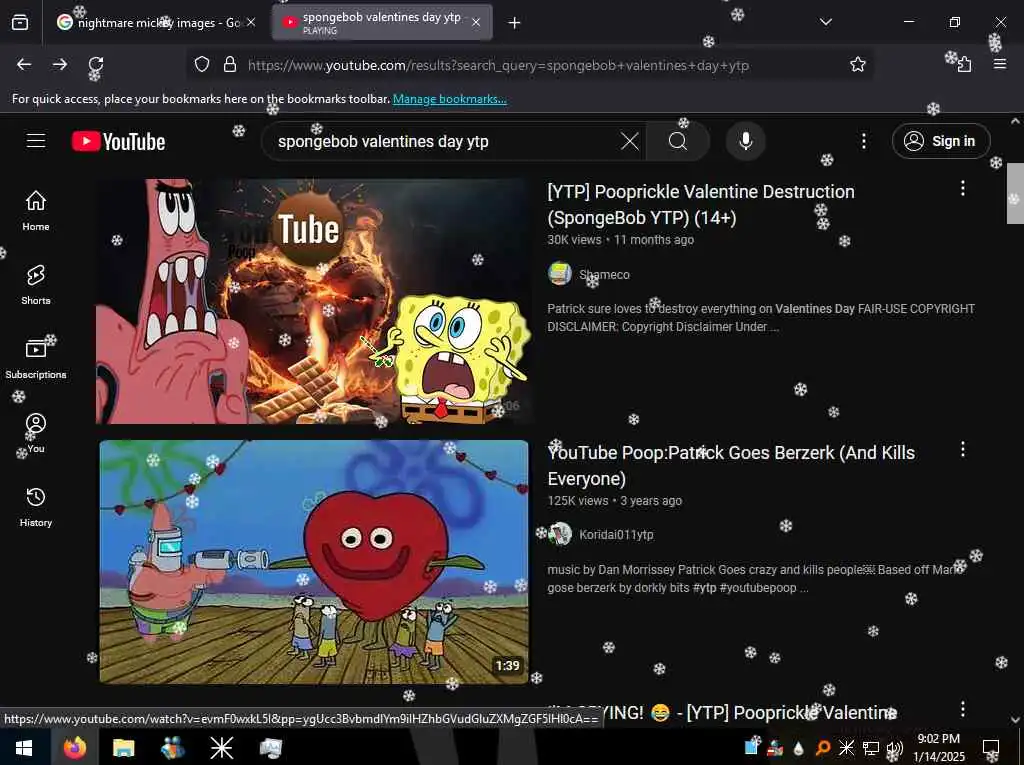Open Firefox View icon in the tab bar
1024x765 pixels.
click(20, 23)
